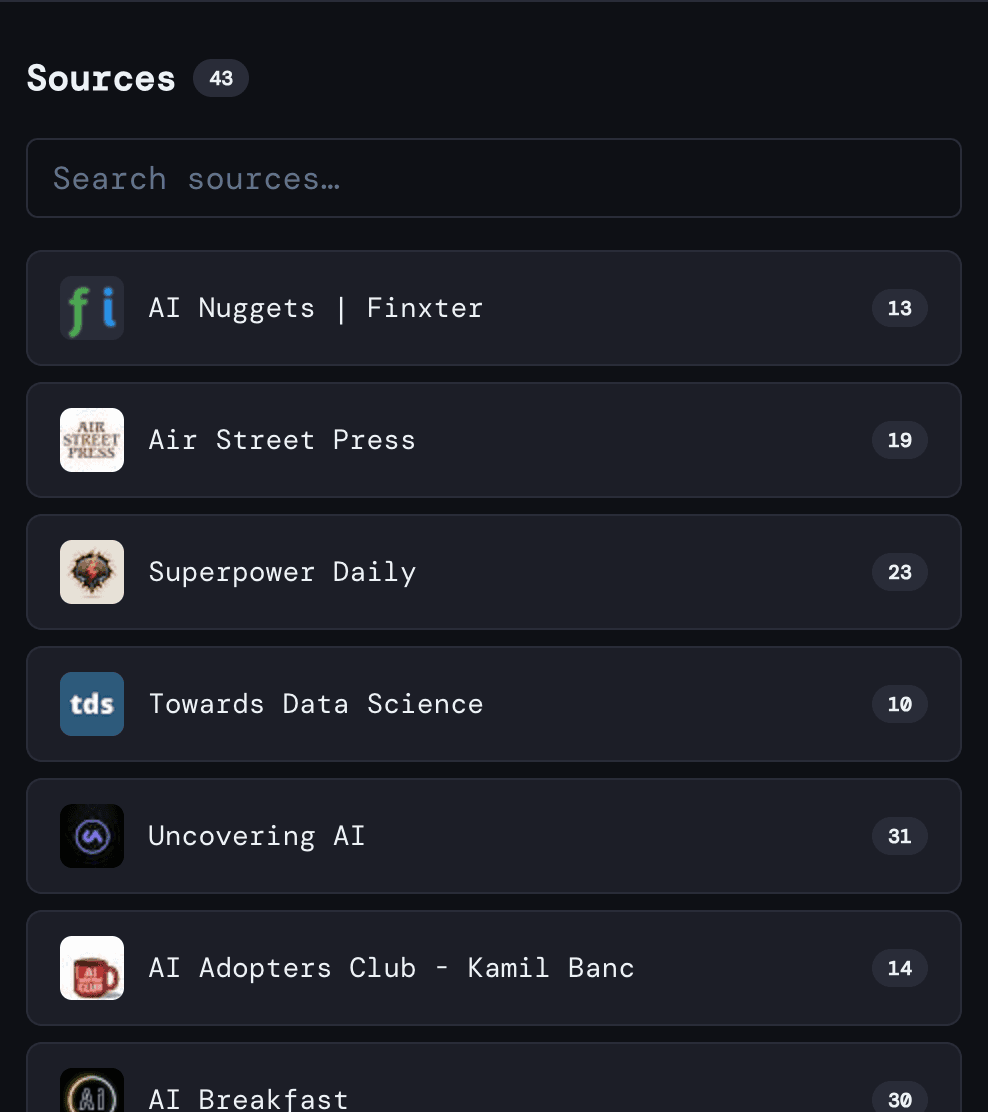The width and height of the screenshot is (988, 1112).
Task: Open the Air Street Press source
Action: point(281,440)
